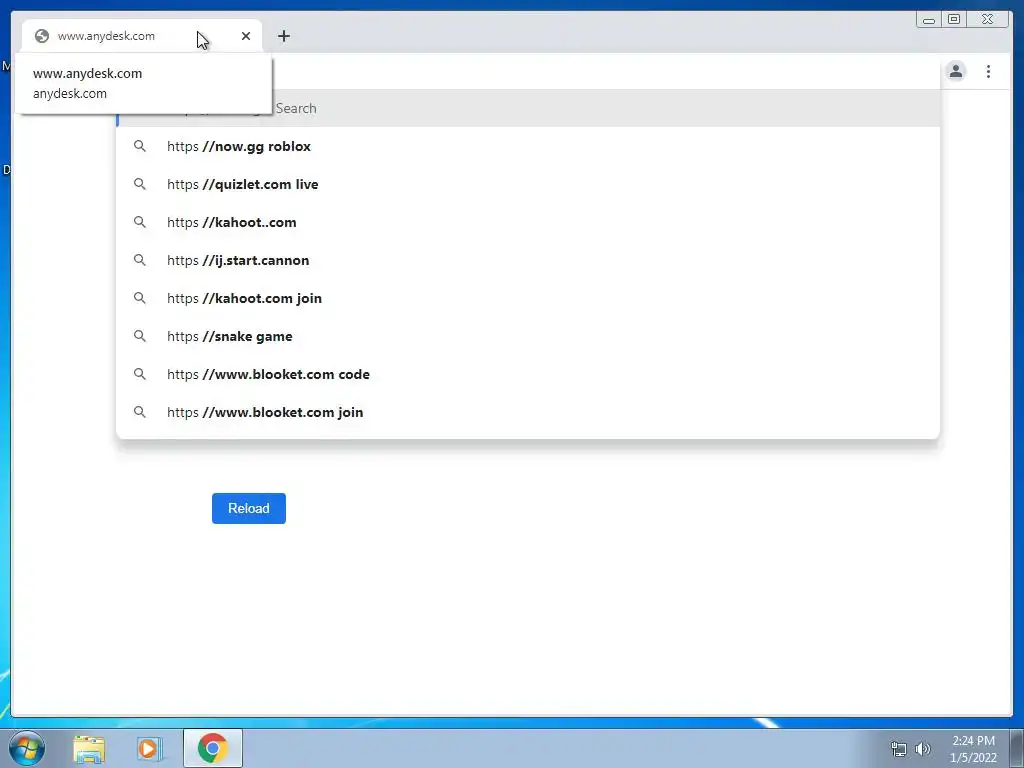Click search icon beside ij.start.cannon
Viewport: 1024px width, 768px height.
click(140, 260)
